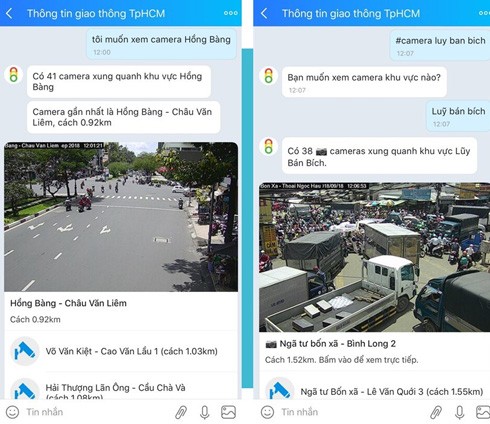Screen dimensions: 490x424
Task: Tap the microphone icon in left chat
Action: [x=204, y=412]
